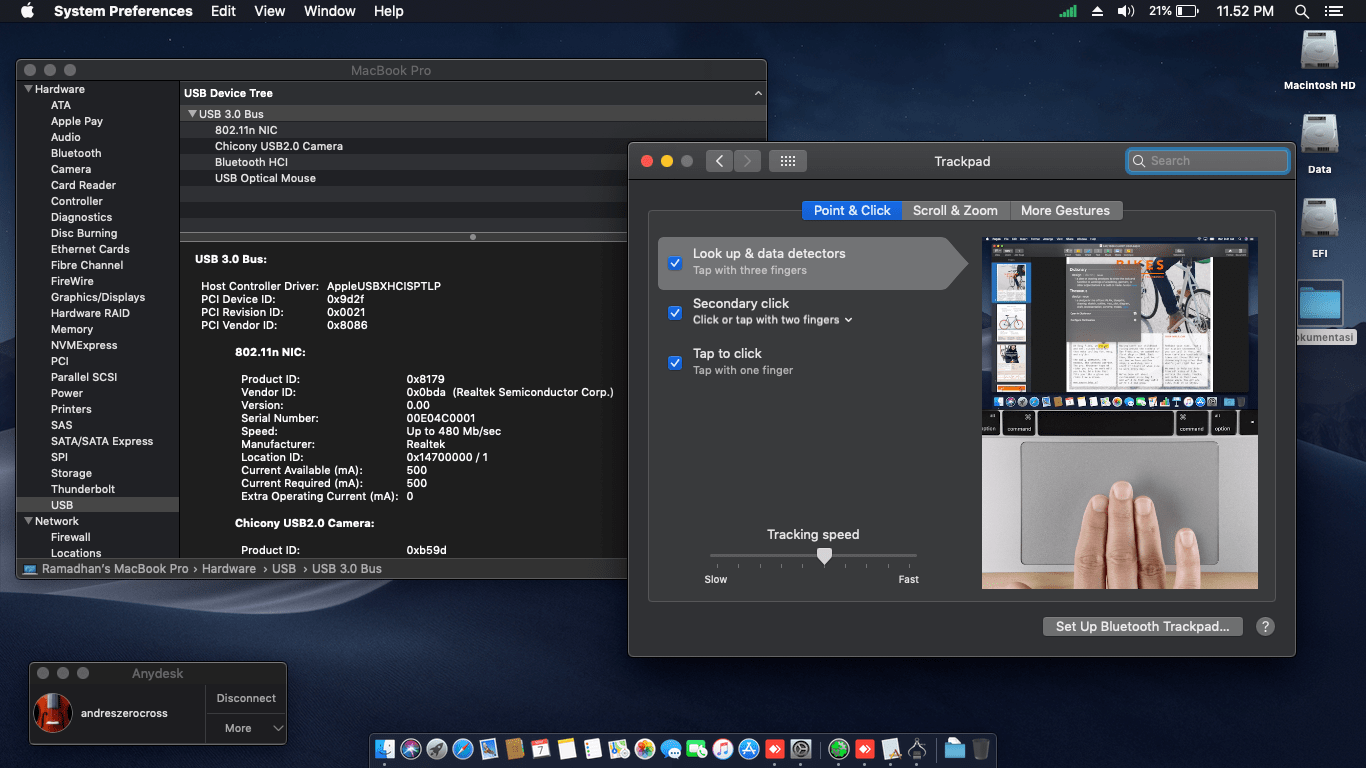The height and width of the screenshot is (768, 1366).
Task: Click the Trackpad help question button
Action: [1265, 626]
